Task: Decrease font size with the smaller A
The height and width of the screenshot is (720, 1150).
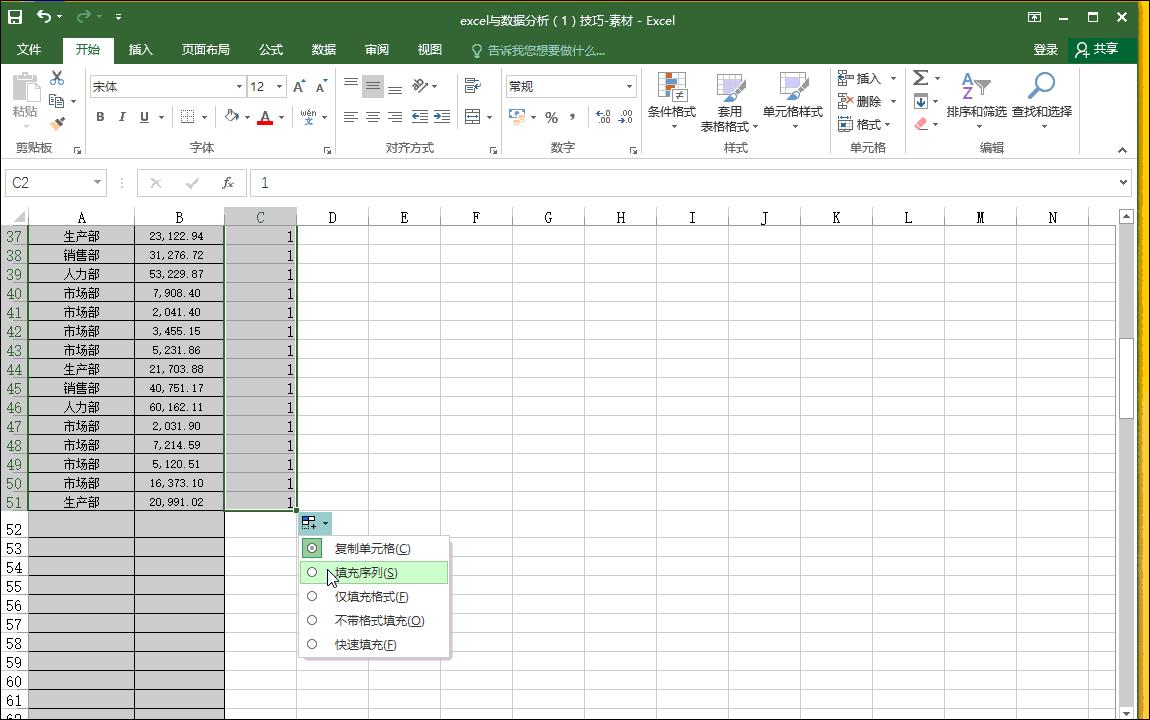Action: [321, 87]
